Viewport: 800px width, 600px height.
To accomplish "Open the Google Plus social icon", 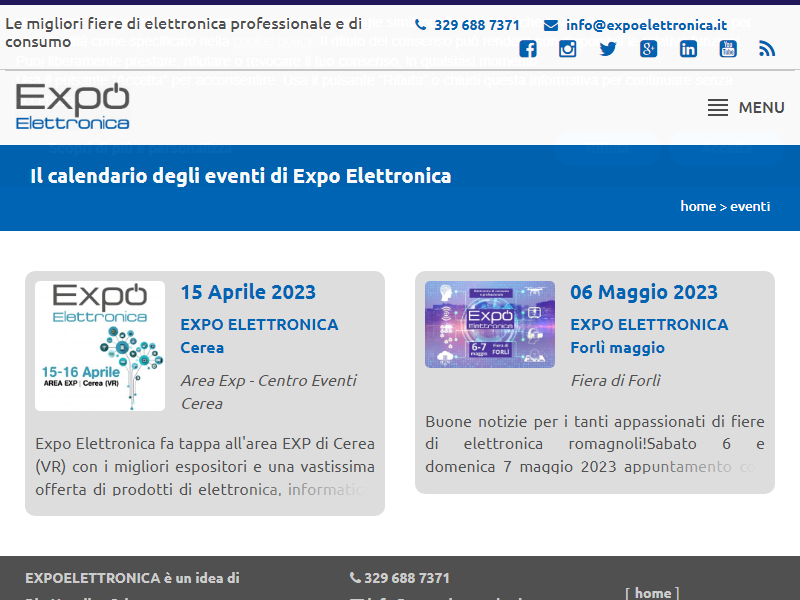I will point(648,49).
